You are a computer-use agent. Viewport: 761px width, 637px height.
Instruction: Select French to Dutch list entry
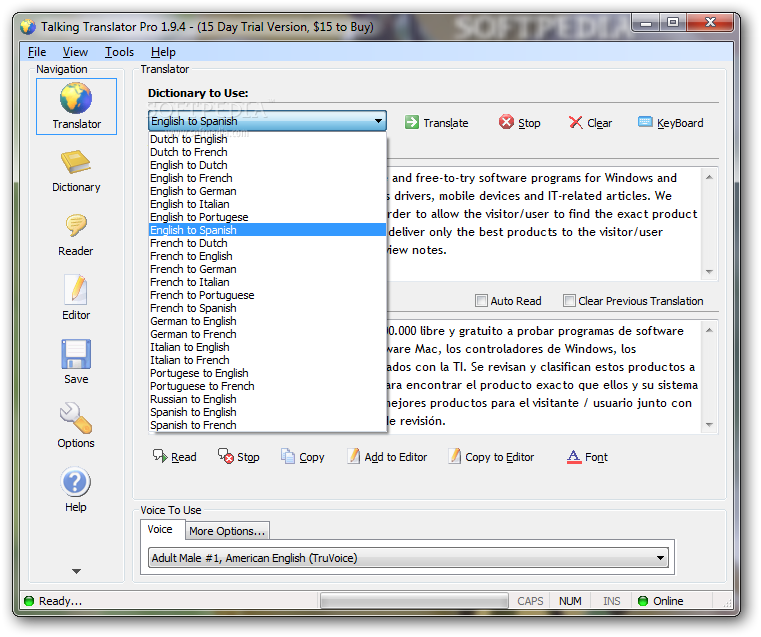267,243
